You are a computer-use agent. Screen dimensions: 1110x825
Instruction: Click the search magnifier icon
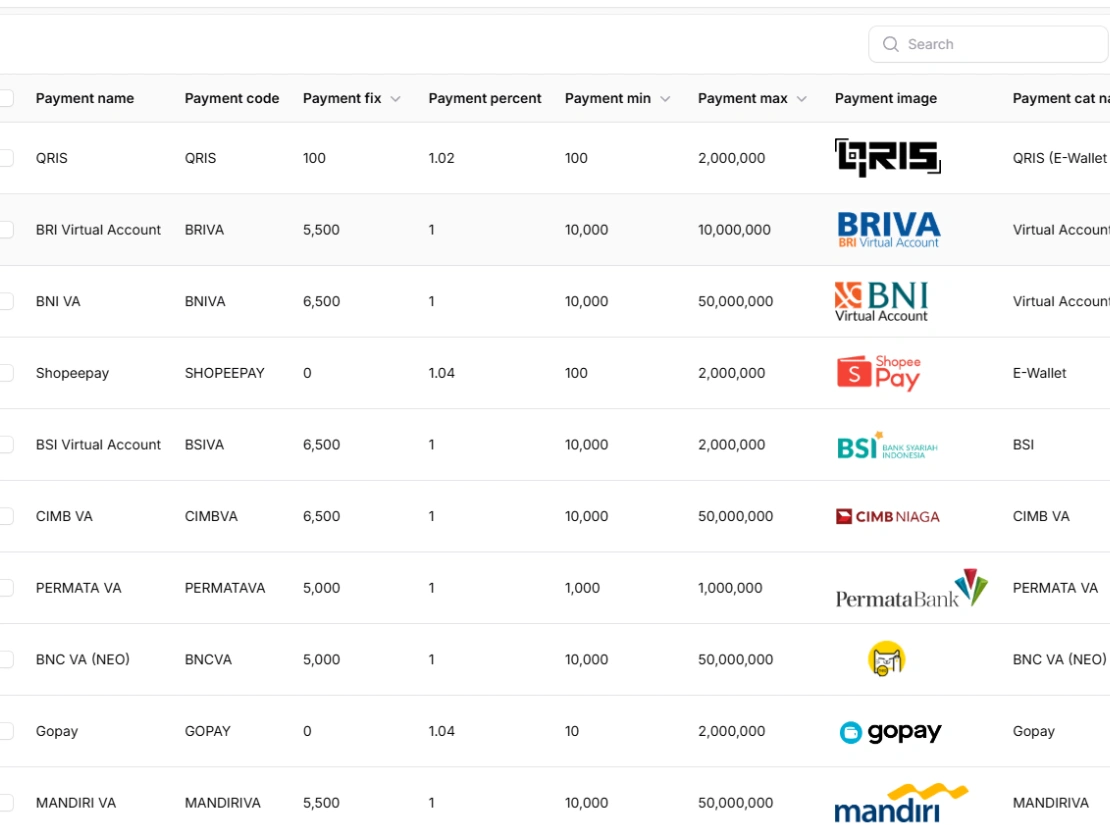click(890, 44)
